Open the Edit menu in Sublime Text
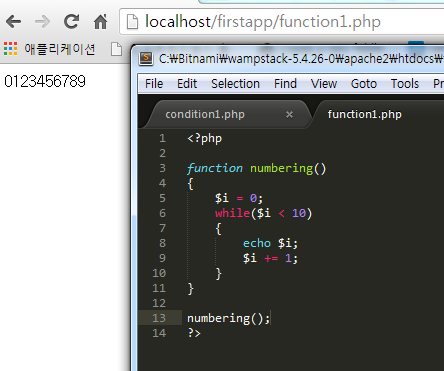Viewport: 444px width, 371px height. tap(187, 84)
